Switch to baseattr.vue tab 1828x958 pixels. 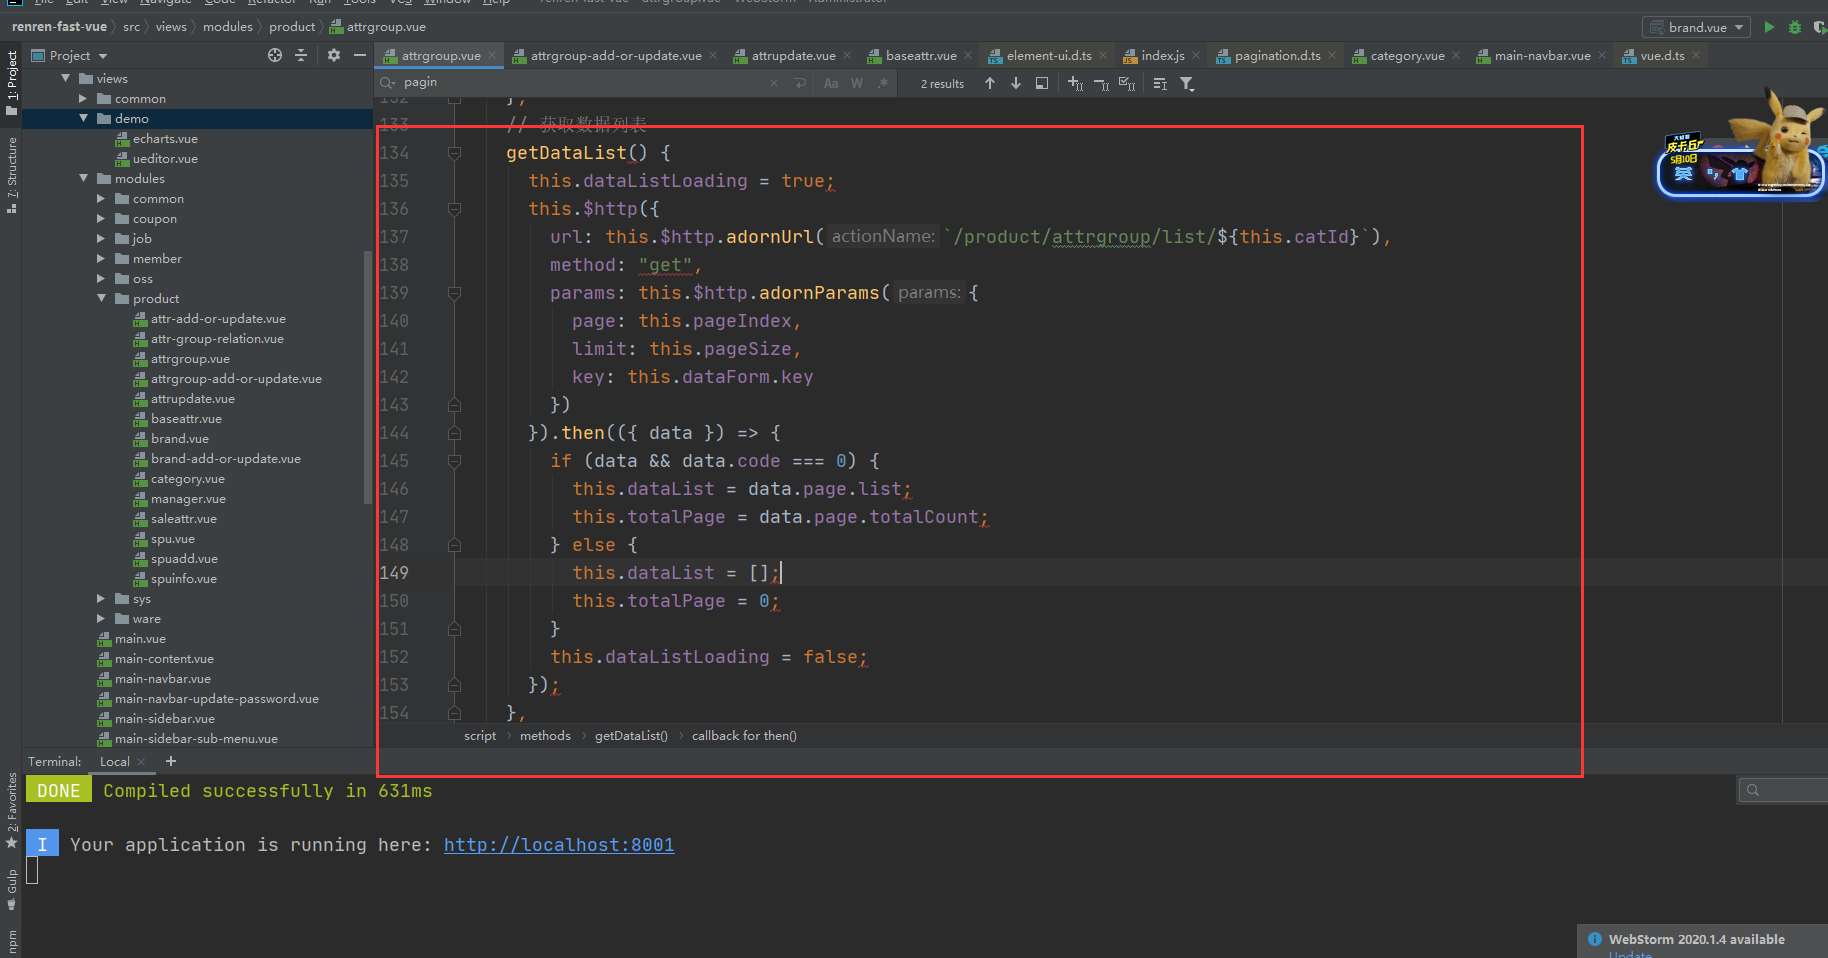921,56
